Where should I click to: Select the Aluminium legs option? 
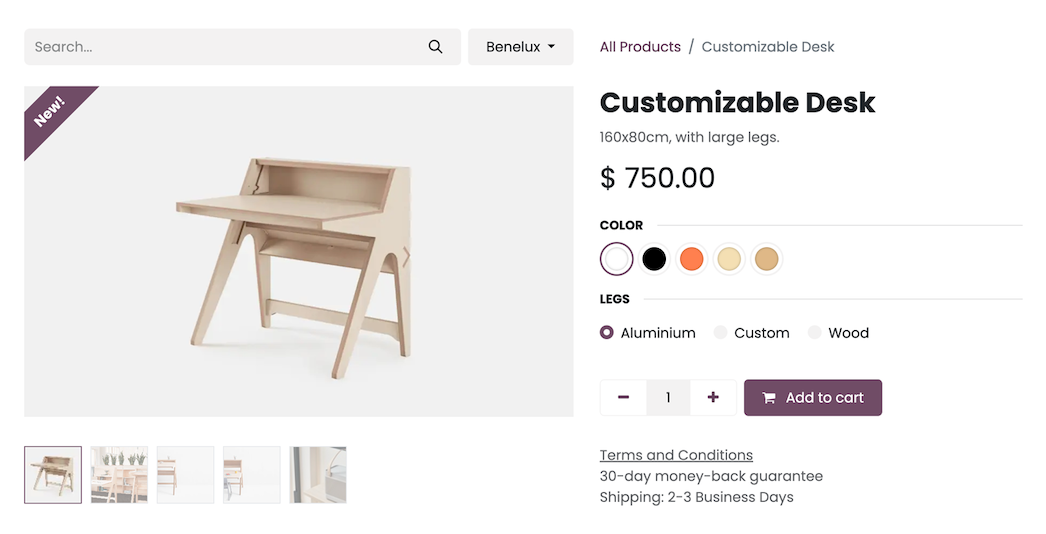click(607, 333)
